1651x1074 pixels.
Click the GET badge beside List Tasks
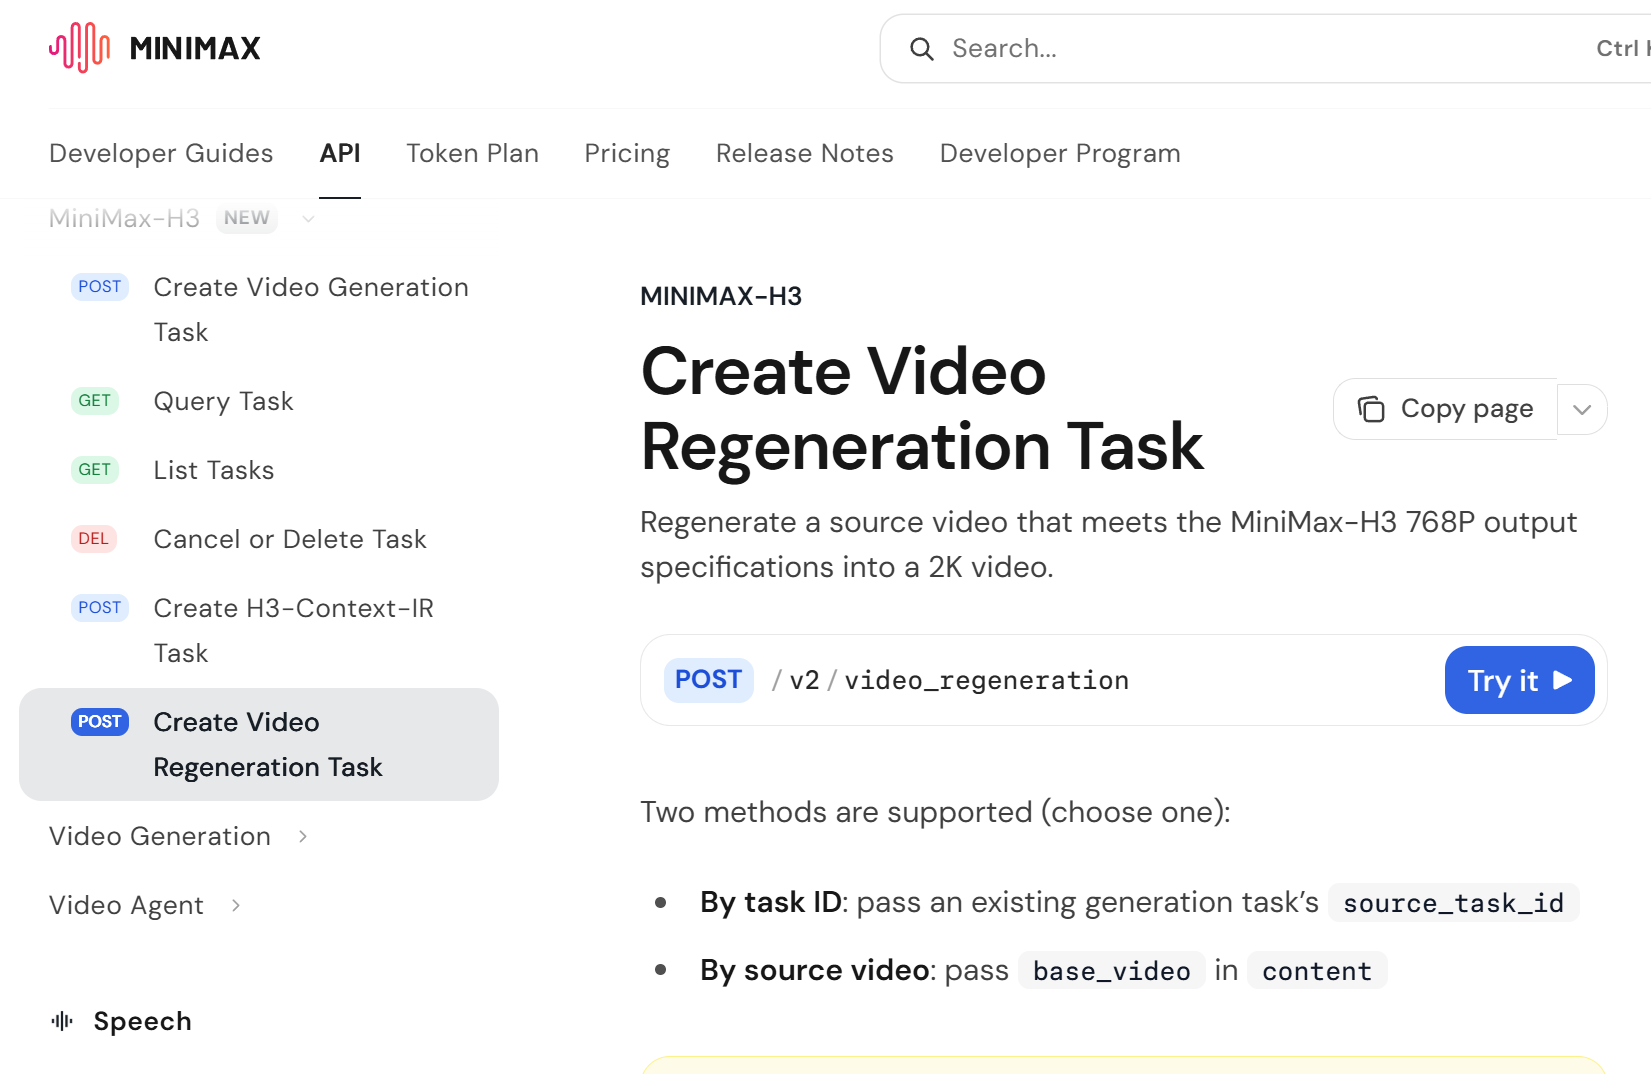coord(95,470)
